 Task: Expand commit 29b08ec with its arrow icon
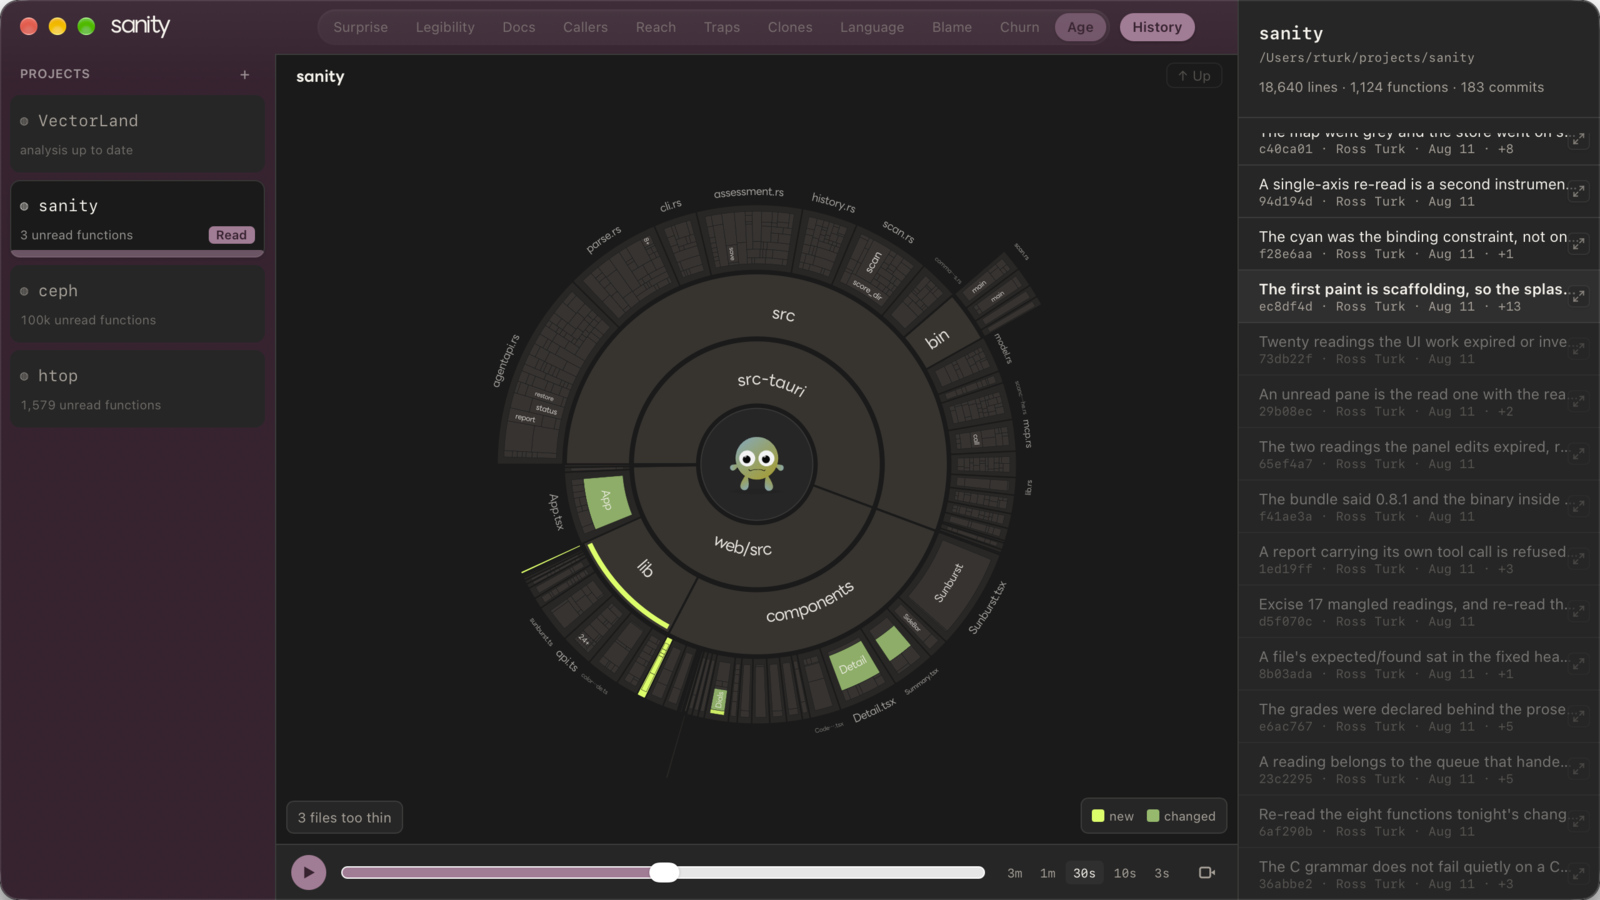pos(1578,401)
